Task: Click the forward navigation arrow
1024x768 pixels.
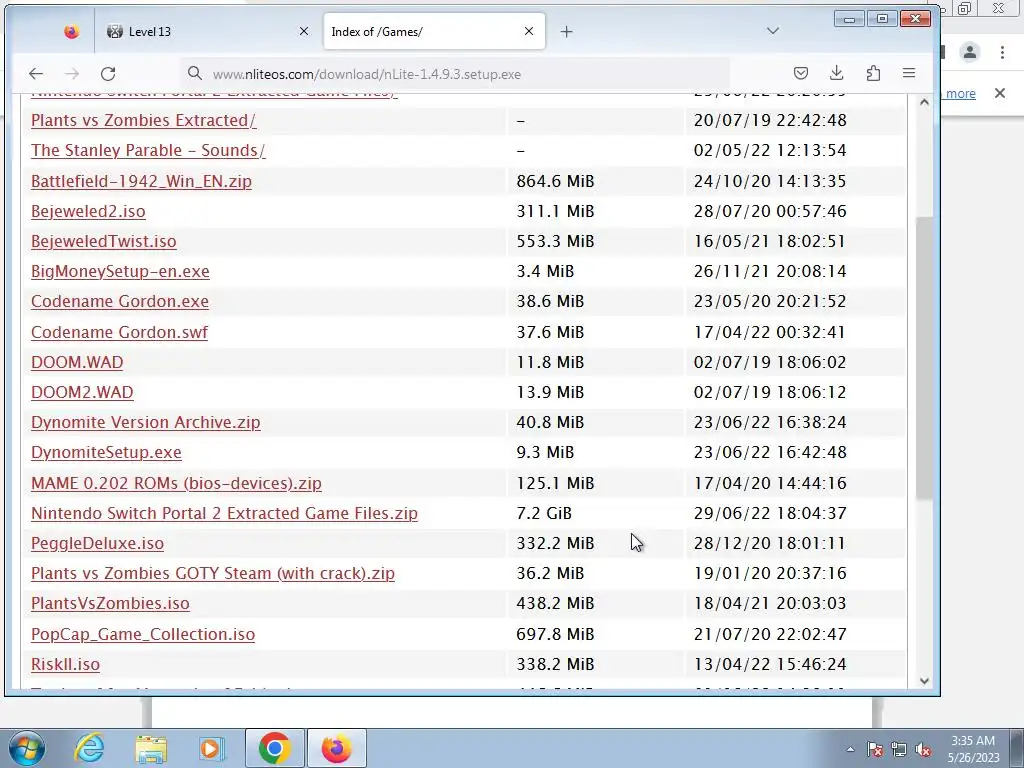Action: point(72,74)
